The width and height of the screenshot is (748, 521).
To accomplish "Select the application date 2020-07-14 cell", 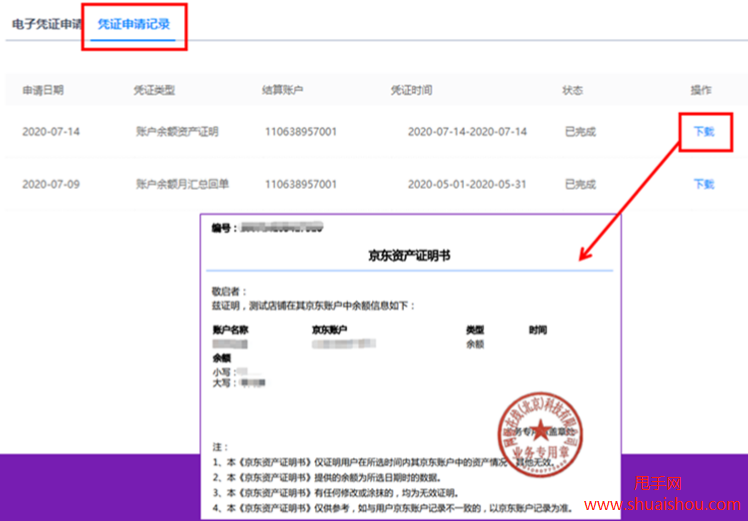I will tap(51, 132).
